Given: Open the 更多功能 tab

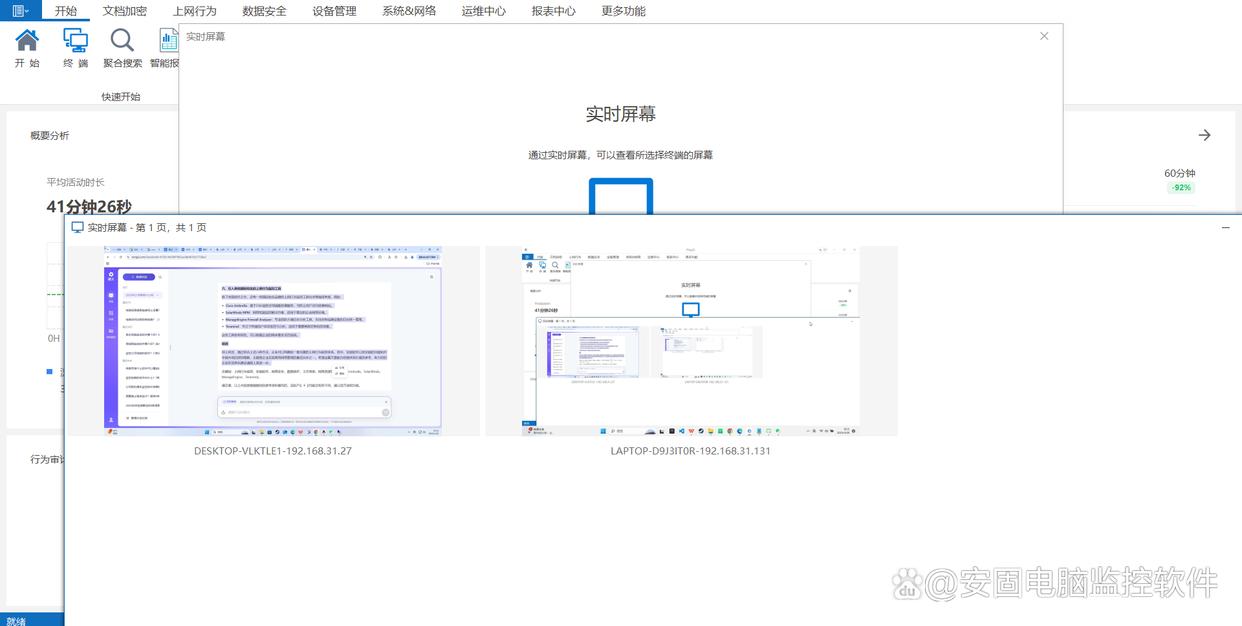Looking at the screenshot, I should [x=623, y=11].
